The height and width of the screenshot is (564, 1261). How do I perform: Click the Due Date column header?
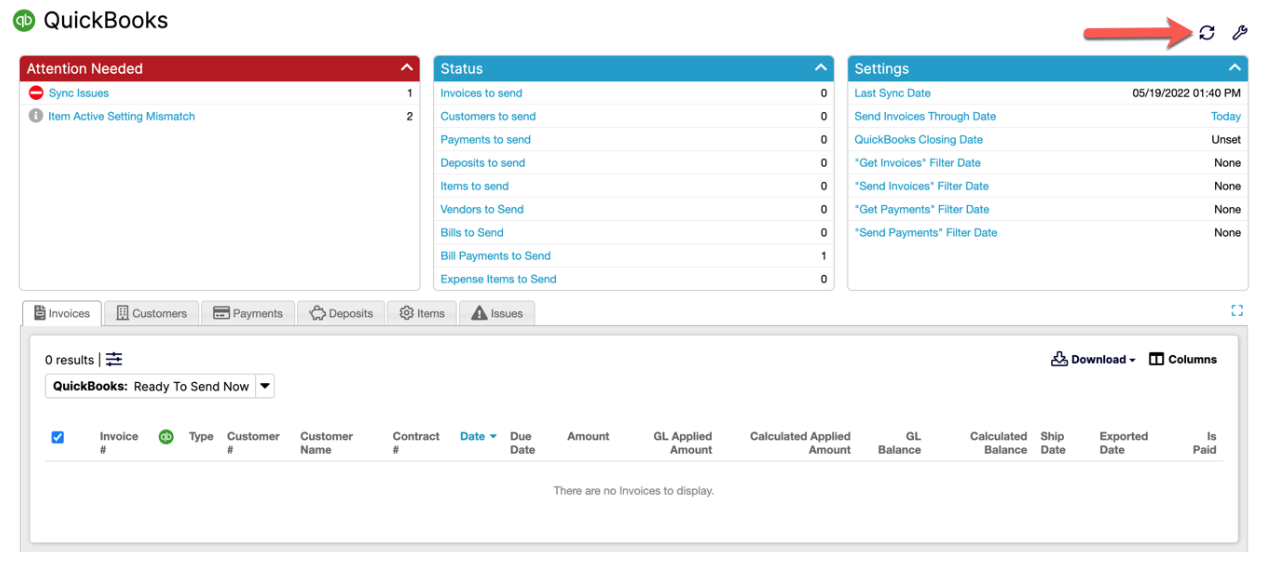(x=522, y=443)
